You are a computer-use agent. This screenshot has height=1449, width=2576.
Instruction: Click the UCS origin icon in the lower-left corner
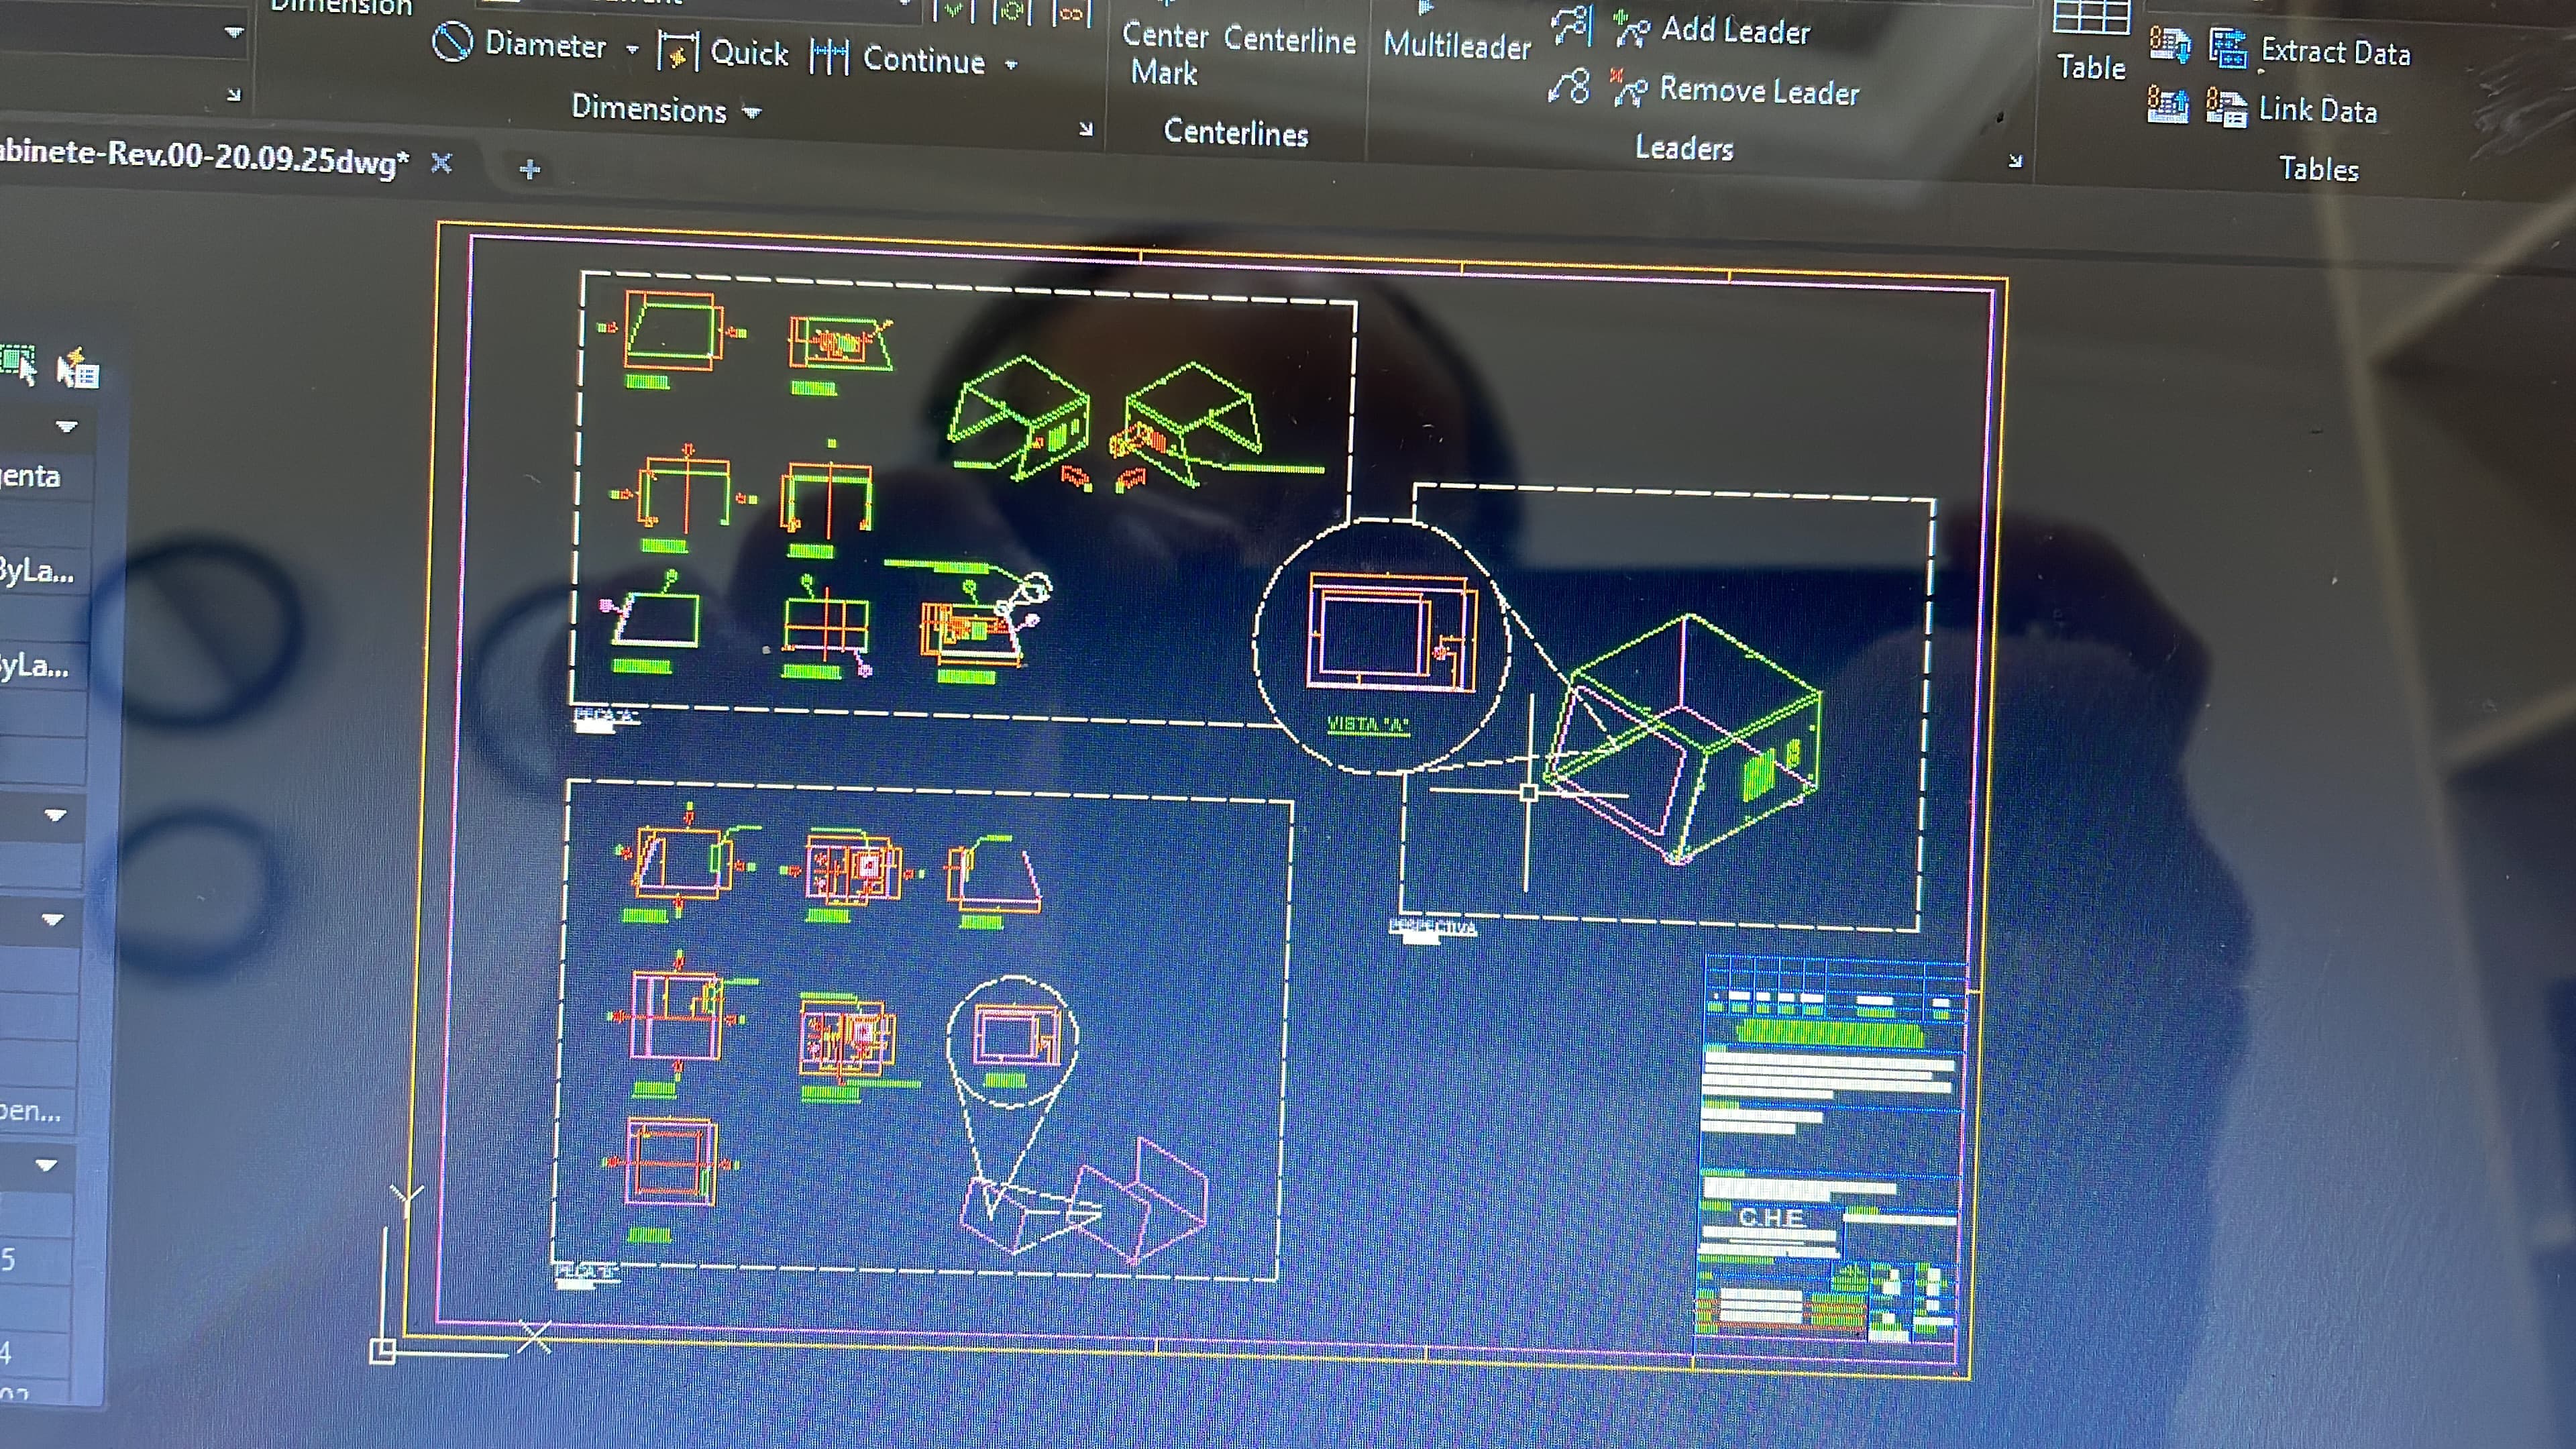point(383,1351)
